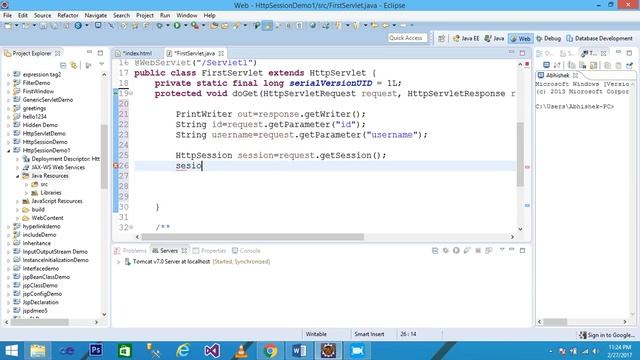
Task: Click the pin icon in Terminal toolbar
Action: click(x=629, y=65)
